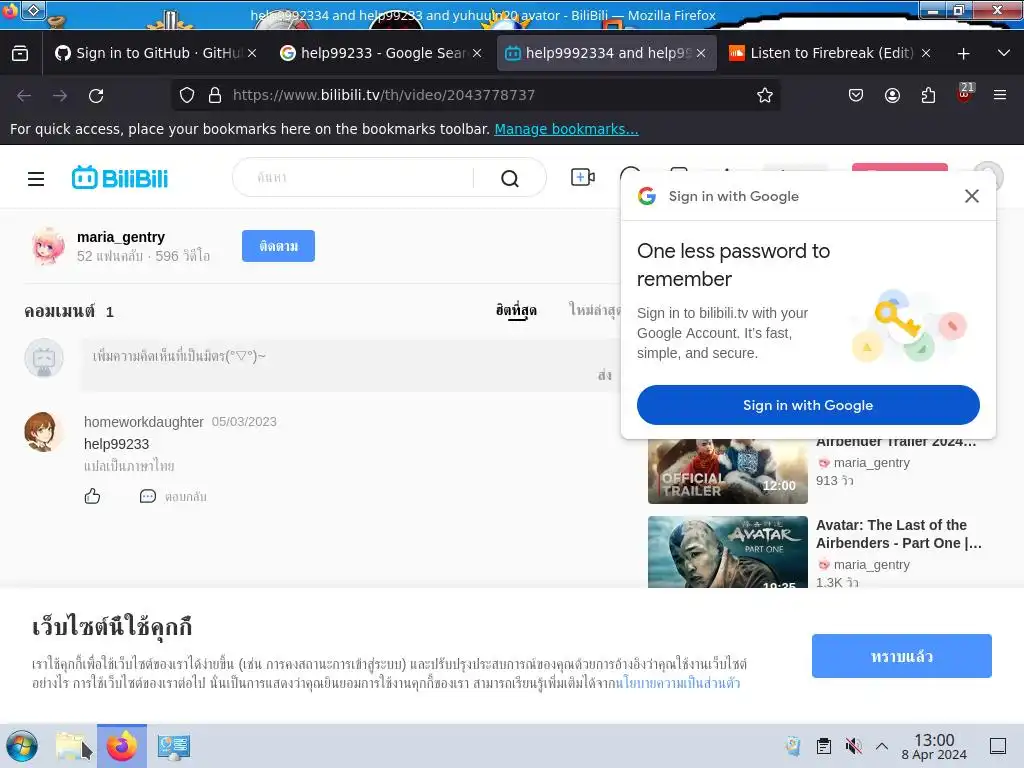Open the muted volume tray icon
The image size is (1024, 768).
click(x=853, y=746)
